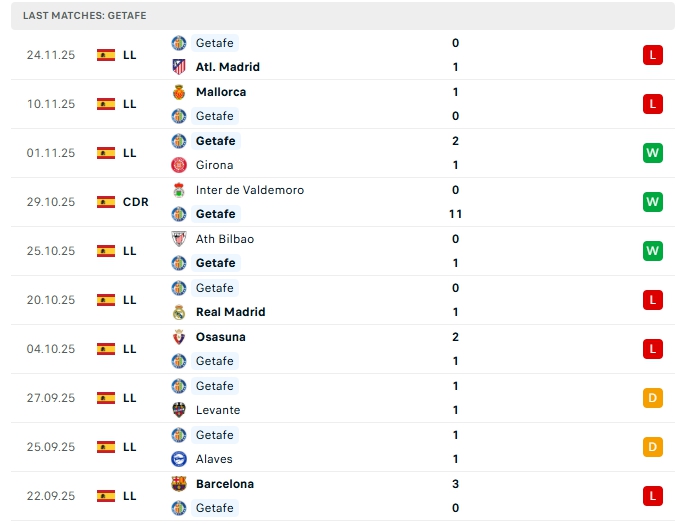The image size is (681, 524).
Task: Click the L result badge for 24.11.25
Action: coord(653,55)
